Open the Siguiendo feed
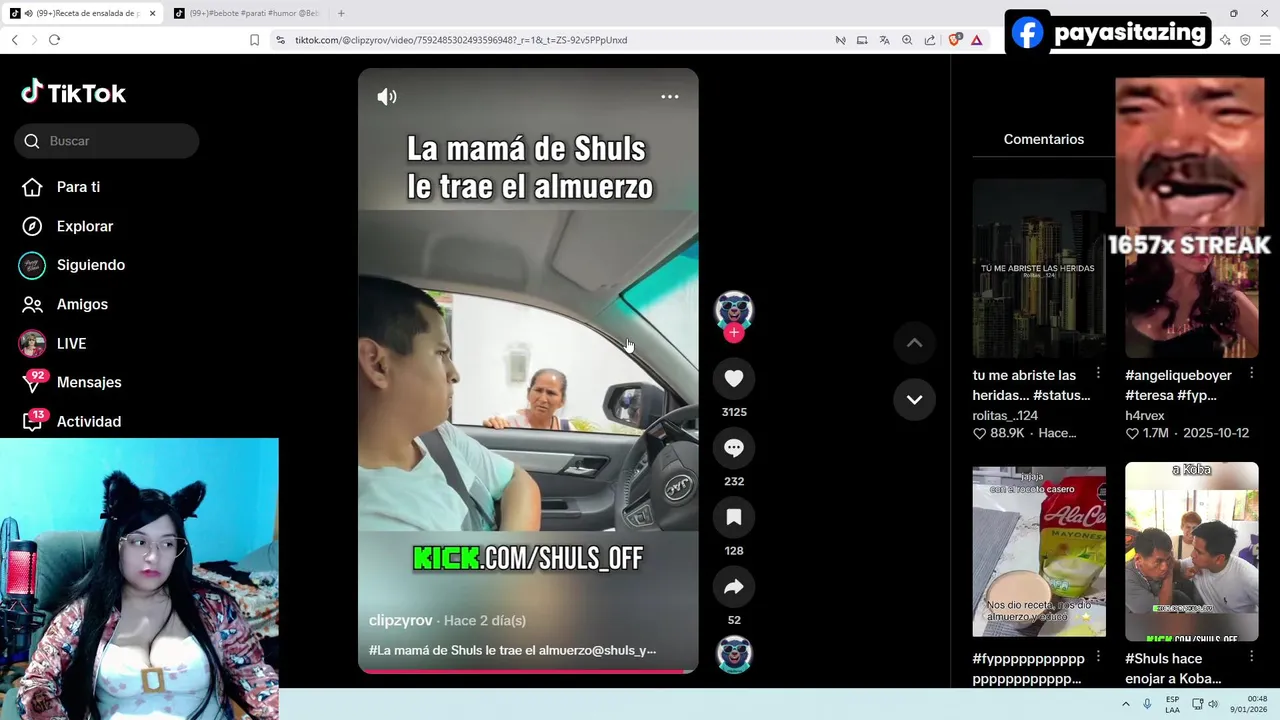1280x720 pixels. click(x=90, y=265)
